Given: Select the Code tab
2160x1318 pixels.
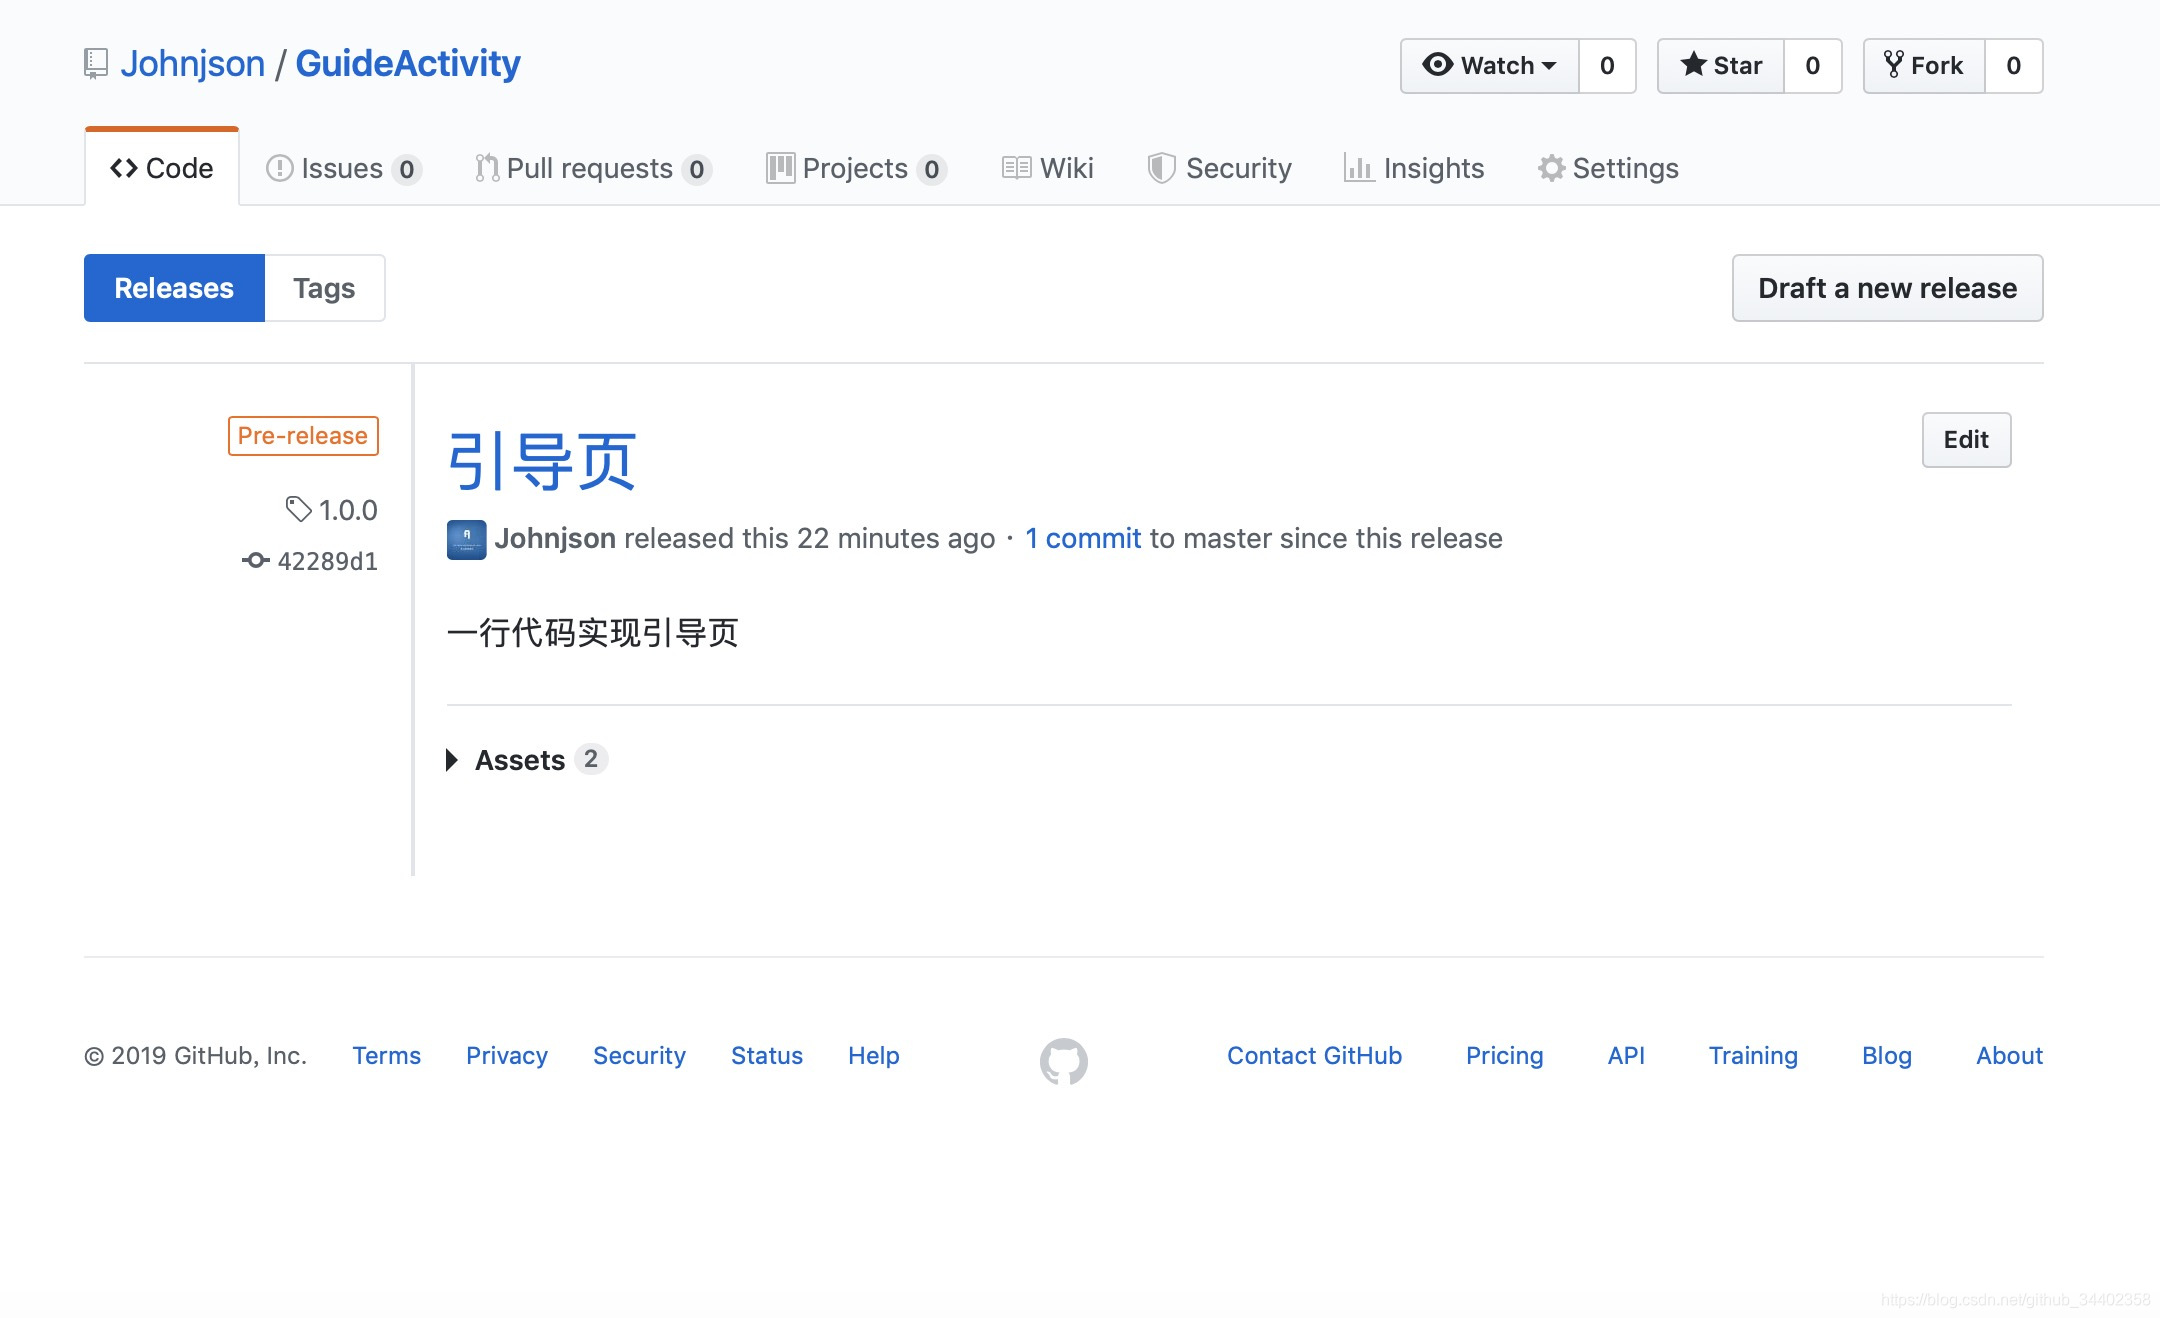Looking at the screenshot, I should [x=162, y=168].
